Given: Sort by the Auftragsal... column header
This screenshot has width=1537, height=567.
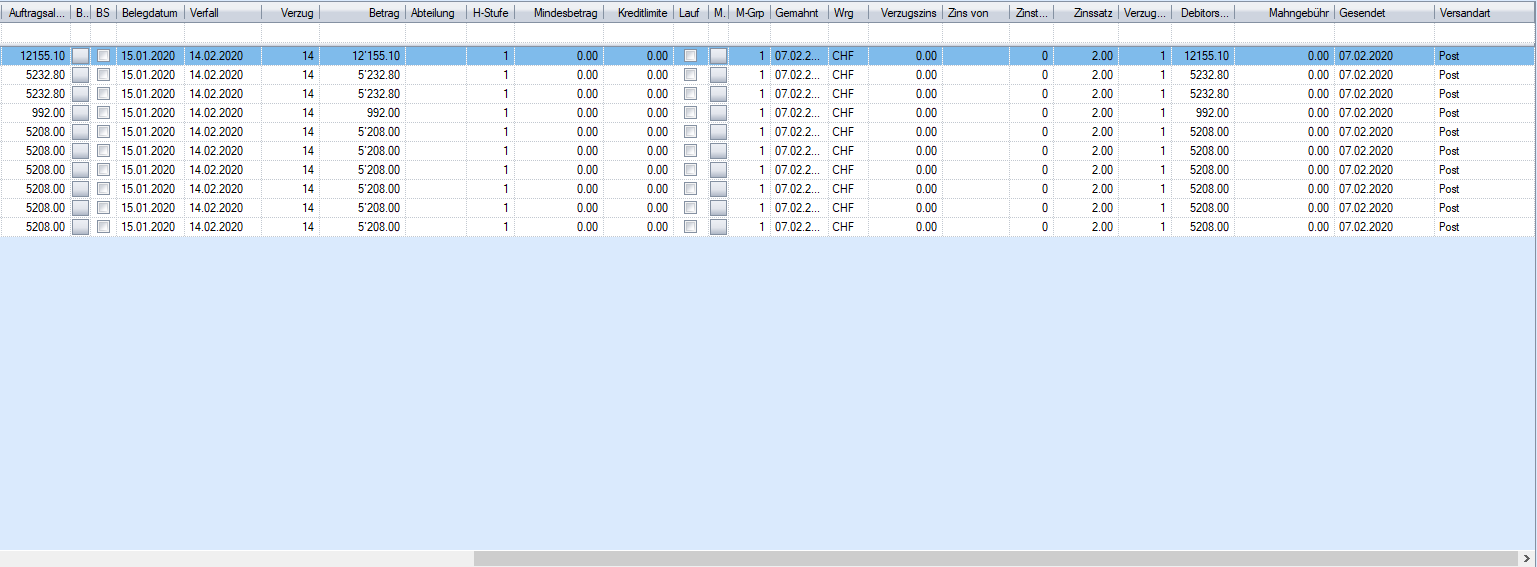Looking at the screenshot, I should coord(36,13).
